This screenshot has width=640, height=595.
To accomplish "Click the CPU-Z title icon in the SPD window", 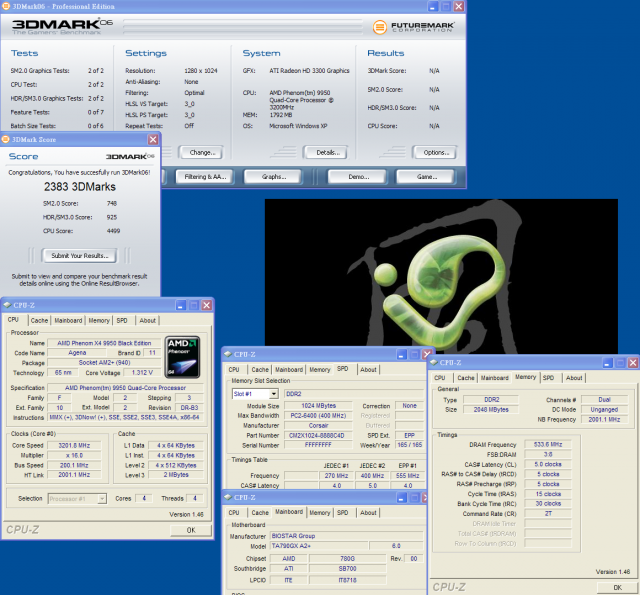I will coord(228,354).
